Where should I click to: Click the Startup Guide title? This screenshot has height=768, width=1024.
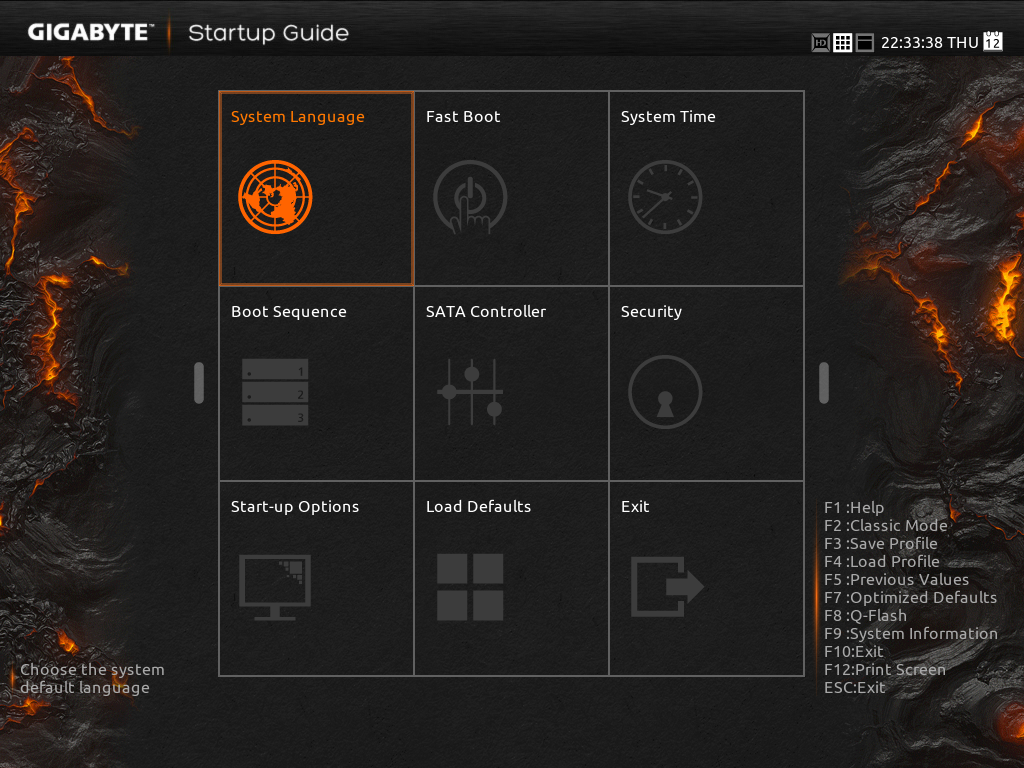coord(268,33)
